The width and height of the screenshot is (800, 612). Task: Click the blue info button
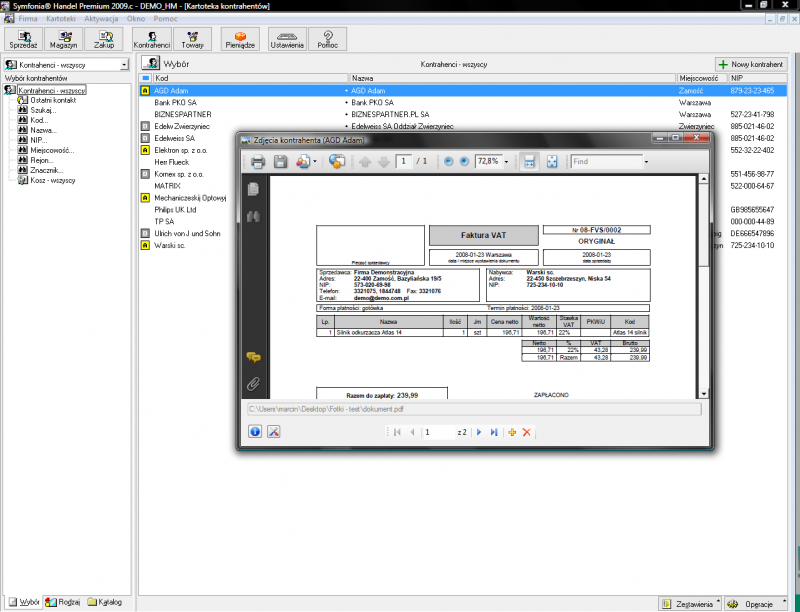tap(255, 432)
